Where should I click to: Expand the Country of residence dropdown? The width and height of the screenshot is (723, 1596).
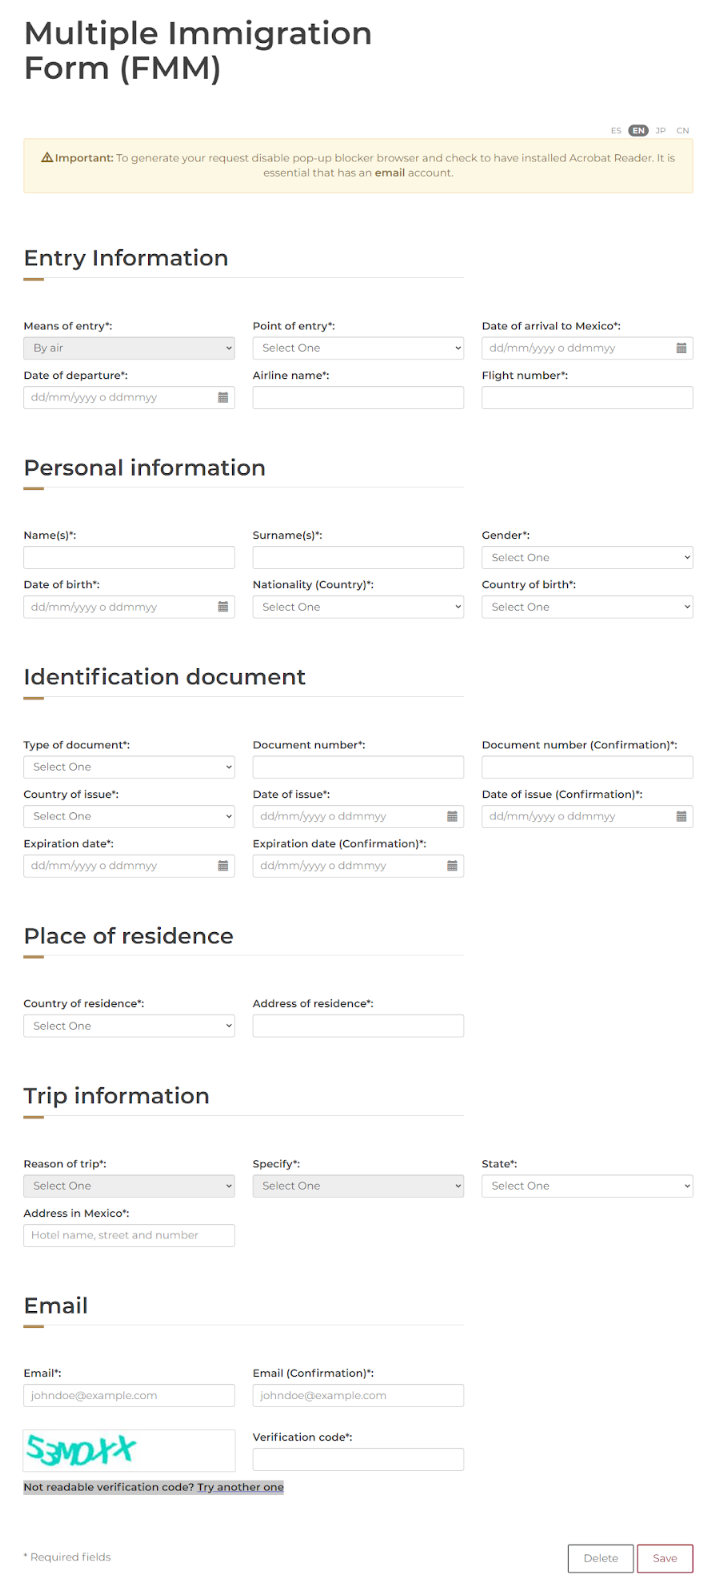[x=129, y=1026]
